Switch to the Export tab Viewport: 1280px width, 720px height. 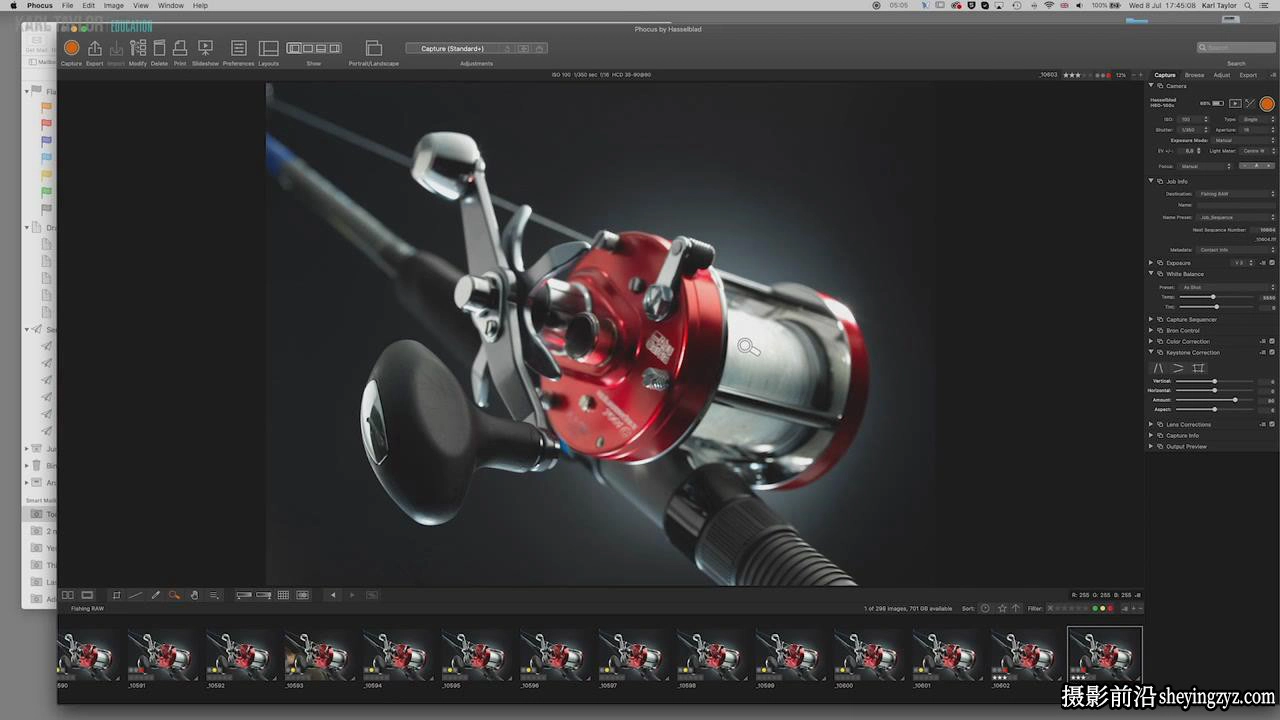click(1248, 75)
